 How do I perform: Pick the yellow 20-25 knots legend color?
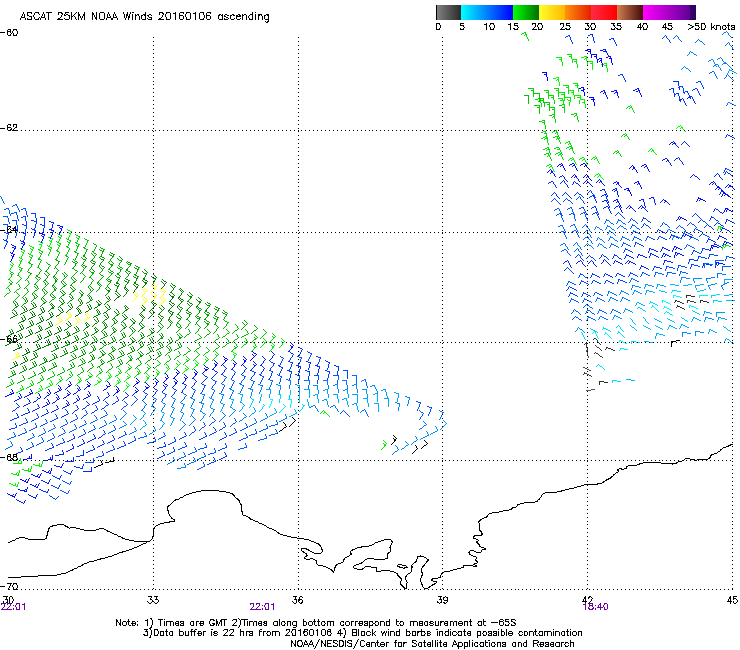[552, 12]
